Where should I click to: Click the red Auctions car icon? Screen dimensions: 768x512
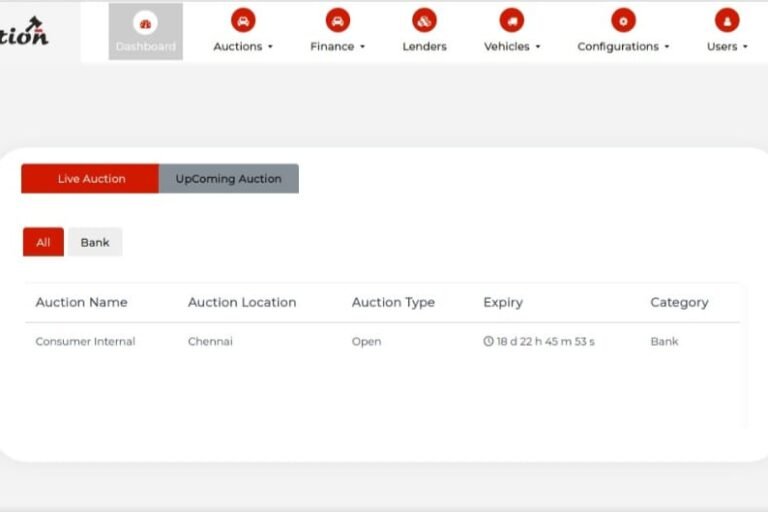coord(243,20)
